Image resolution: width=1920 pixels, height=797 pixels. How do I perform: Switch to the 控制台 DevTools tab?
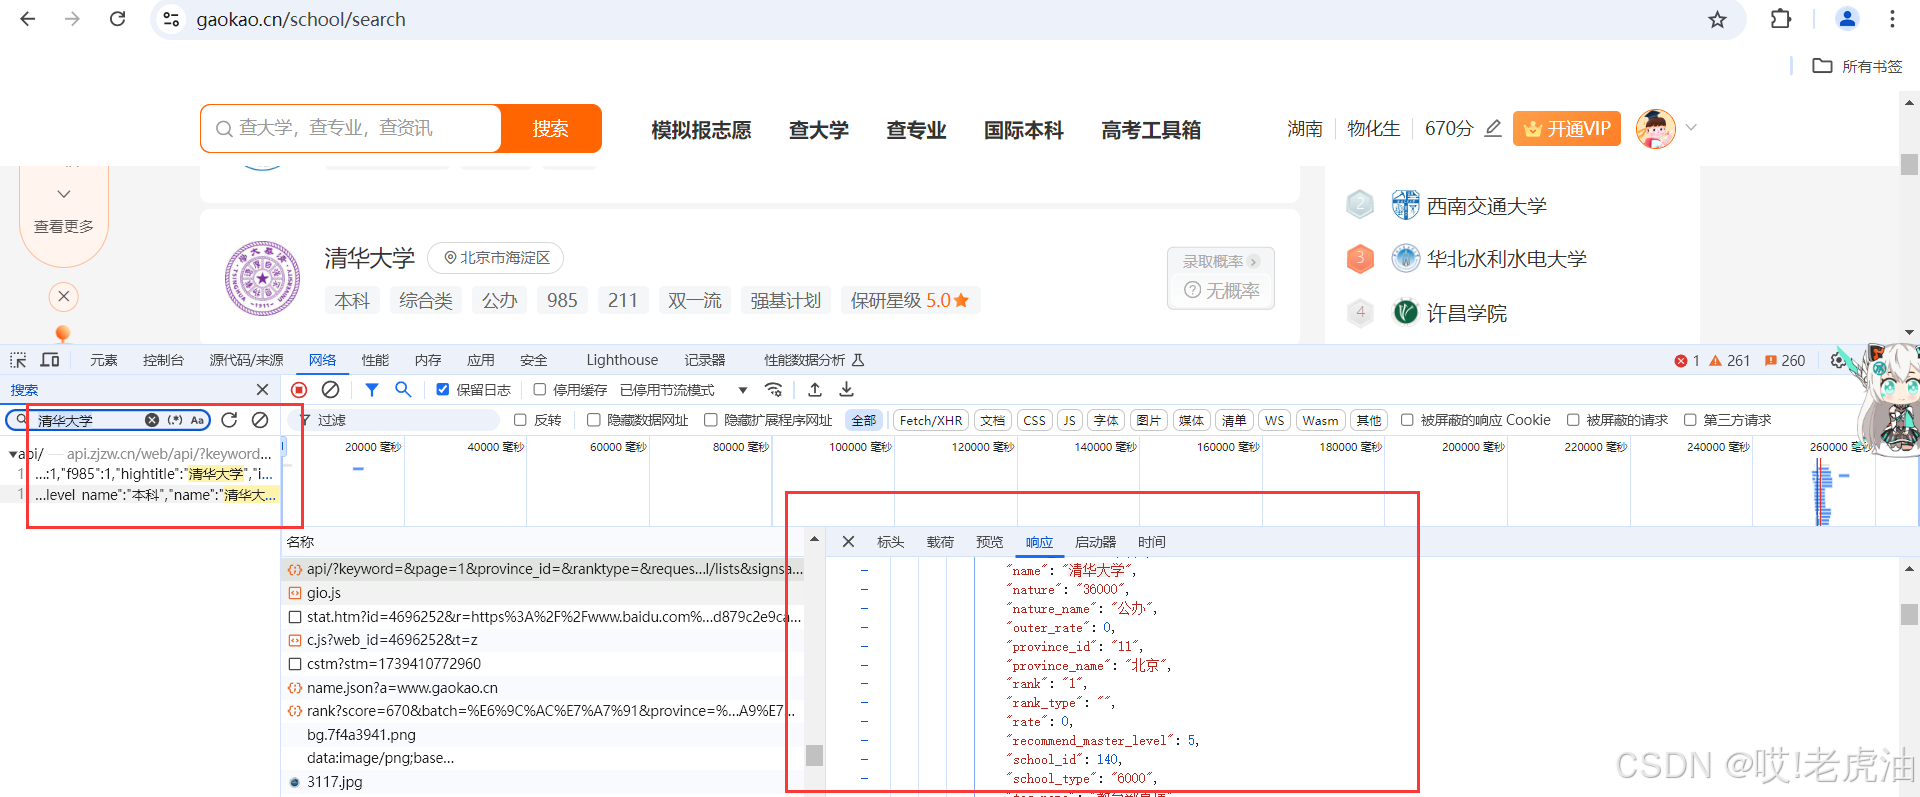pyautogui.click(x=163, y=360)
